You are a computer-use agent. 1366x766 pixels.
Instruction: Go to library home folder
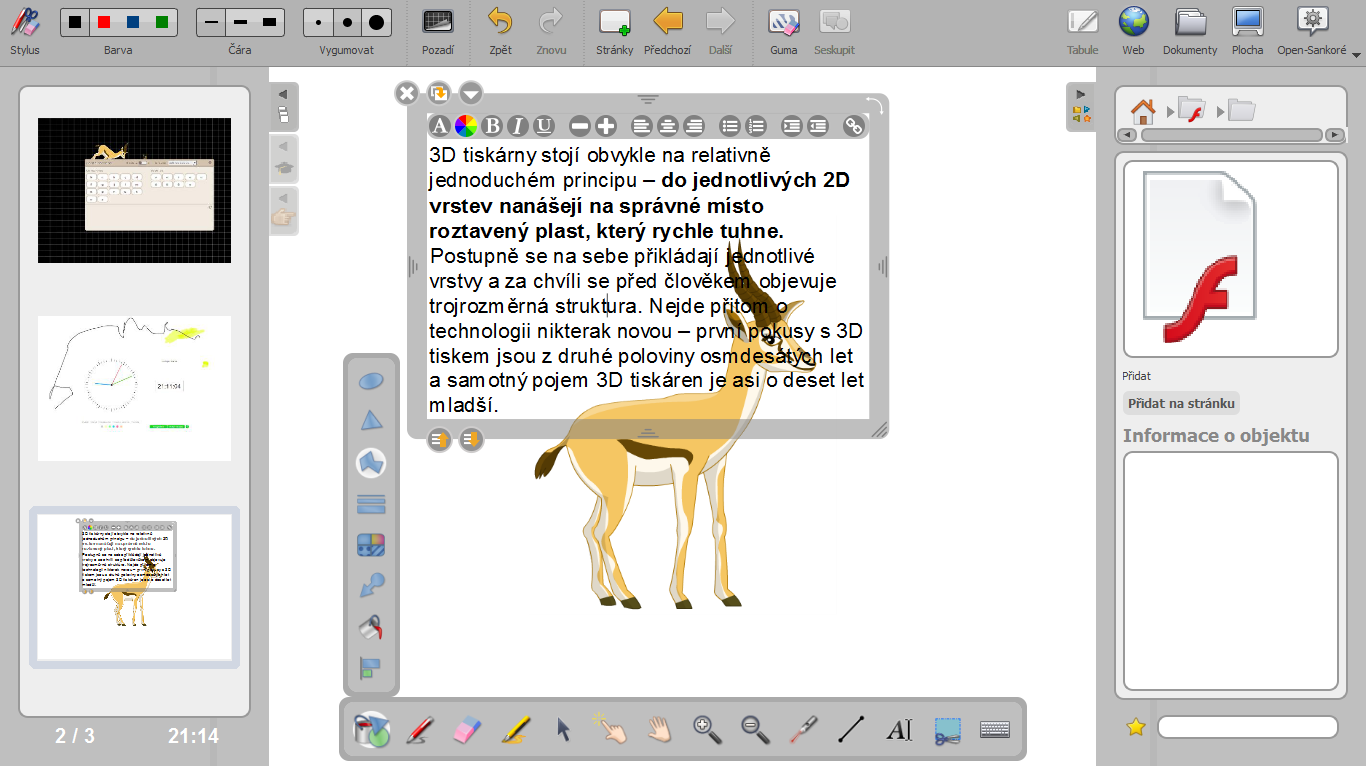[1142, 110]
